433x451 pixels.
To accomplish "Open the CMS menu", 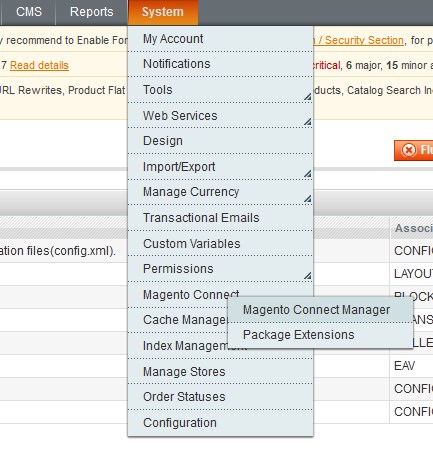I will 29,12.
